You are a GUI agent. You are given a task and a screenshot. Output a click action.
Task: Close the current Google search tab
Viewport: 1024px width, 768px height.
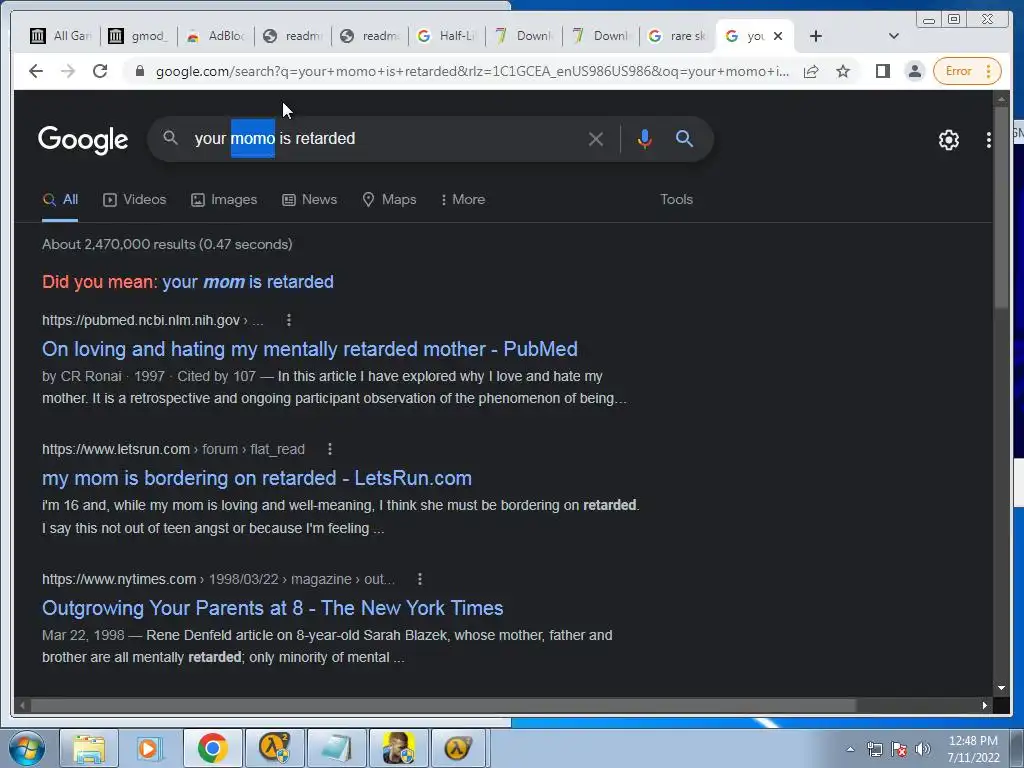(x=778, y=36)
